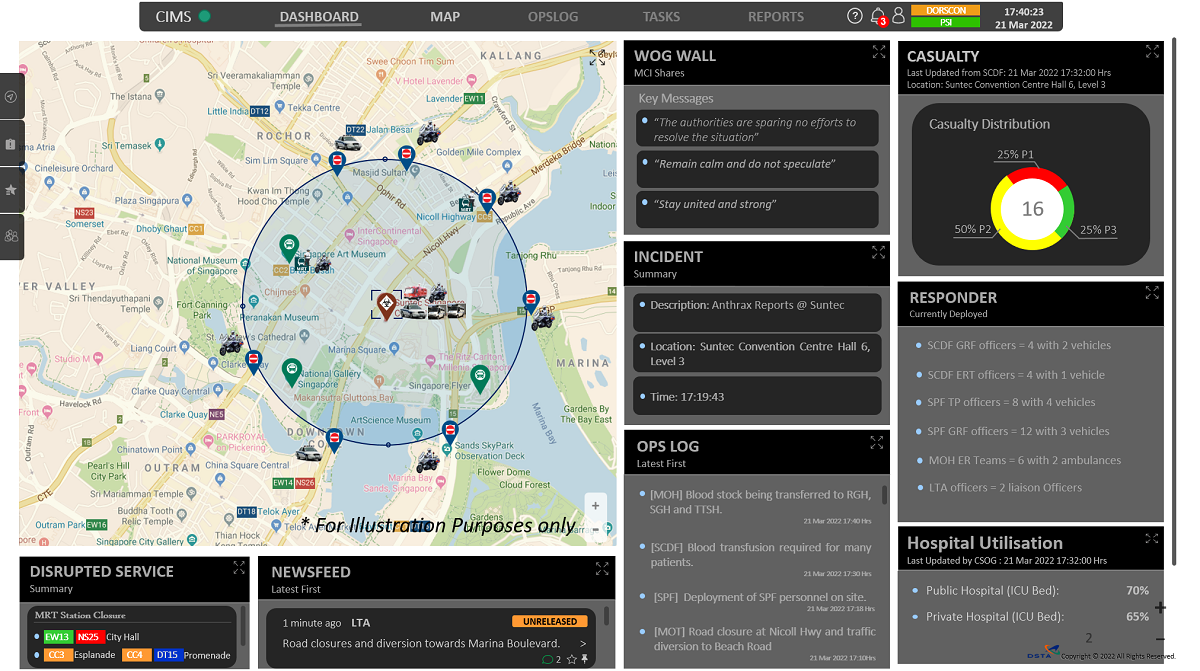Expand the Newsfeed panel
The width and height of the screenshot is (1200, 671).
tap(602, 568)
